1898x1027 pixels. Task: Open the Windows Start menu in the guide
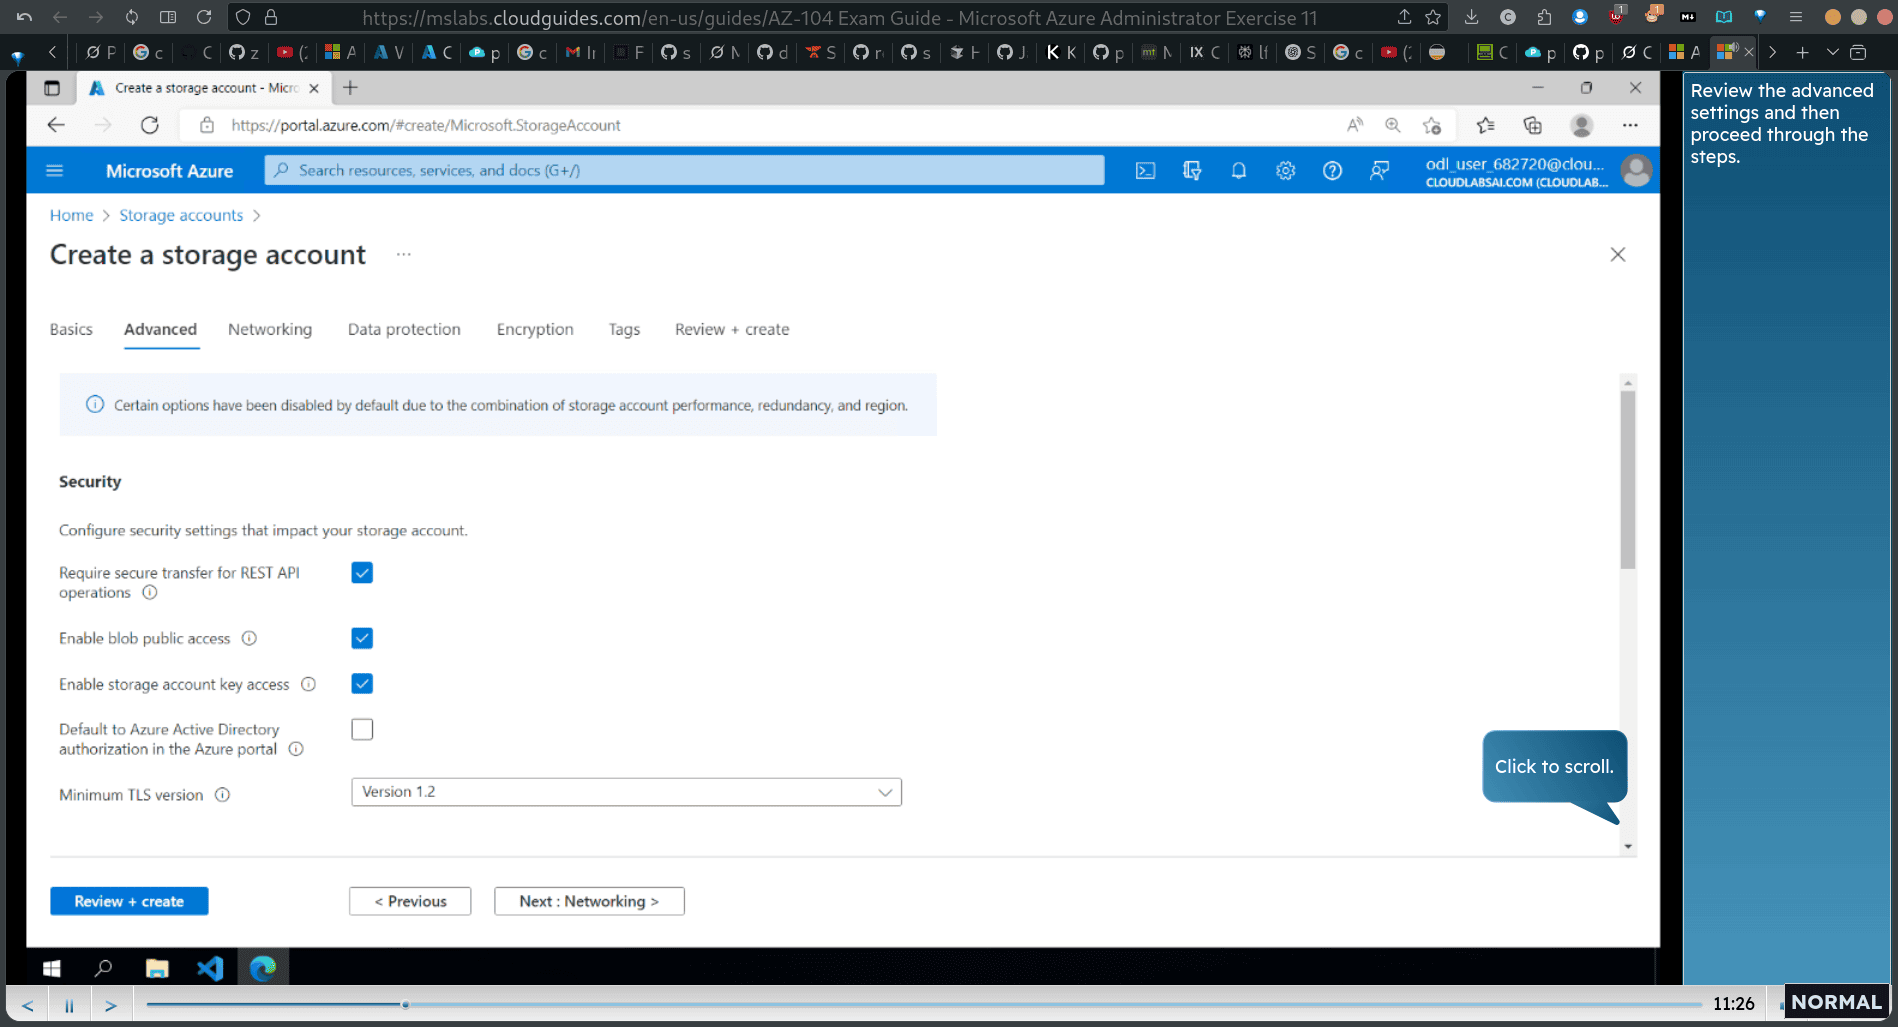click(x=52, y=968)
